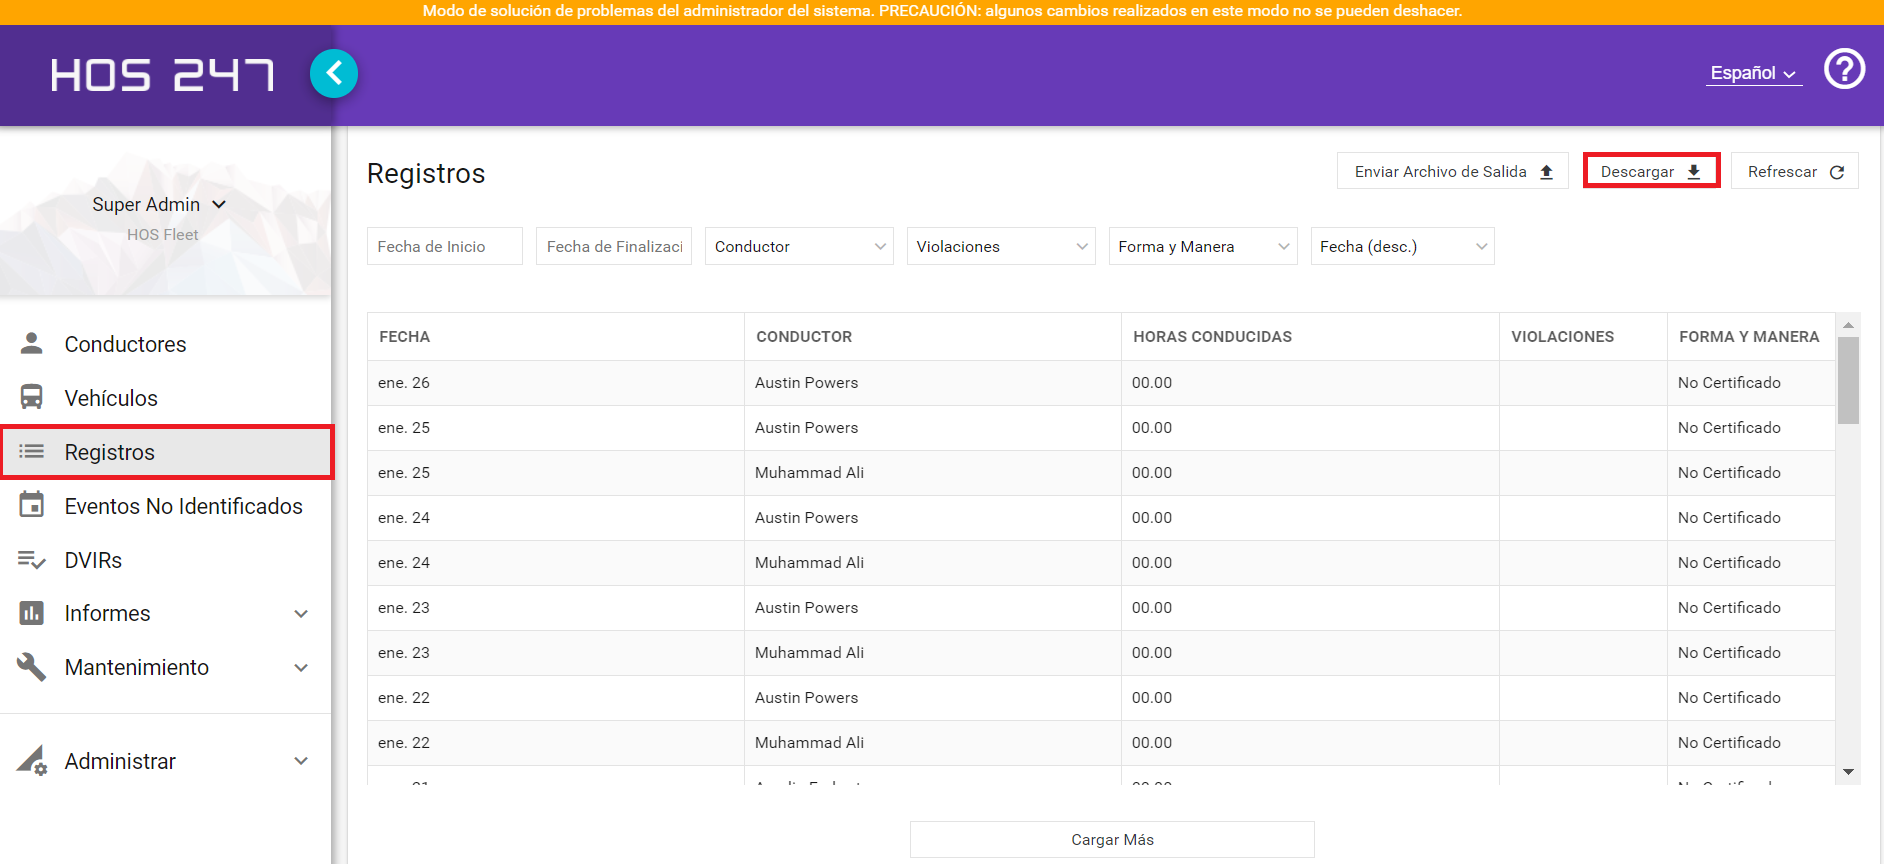Select Registros in the sidebar menu
The width and height of the screenshot is (1884, 864).
click(167, 452)
